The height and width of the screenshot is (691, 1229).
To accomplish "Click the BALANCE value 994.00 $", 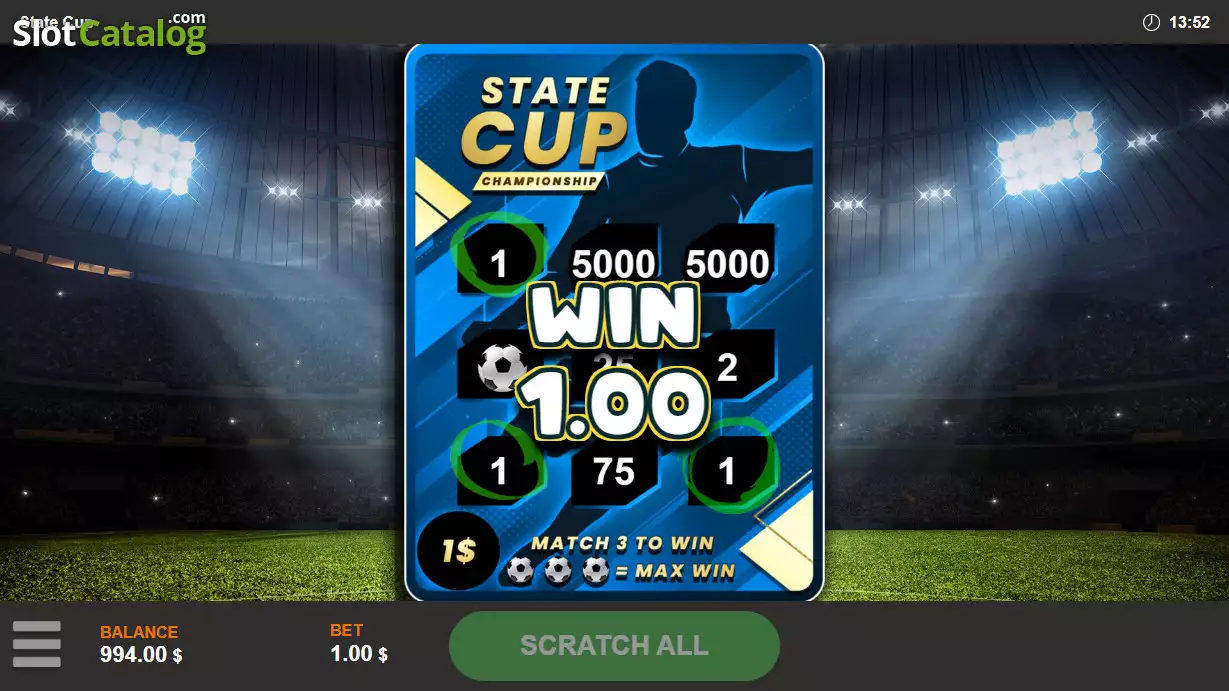I will (x=141, y=655).
